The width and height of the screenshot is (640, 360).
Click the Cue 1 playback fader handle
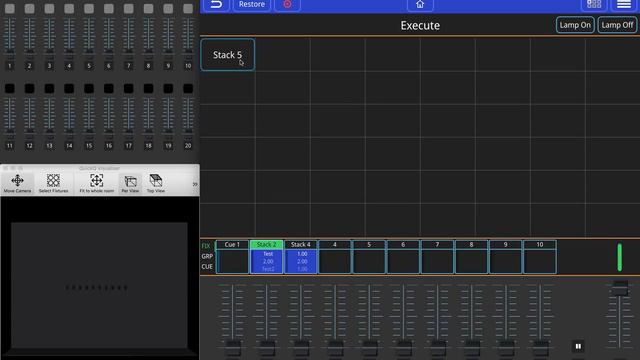click(x=233, y=349)
